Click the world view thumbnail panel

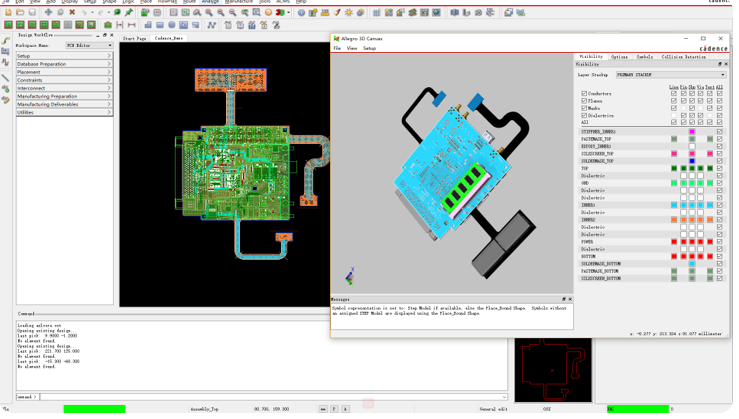[x=553, y=370]
